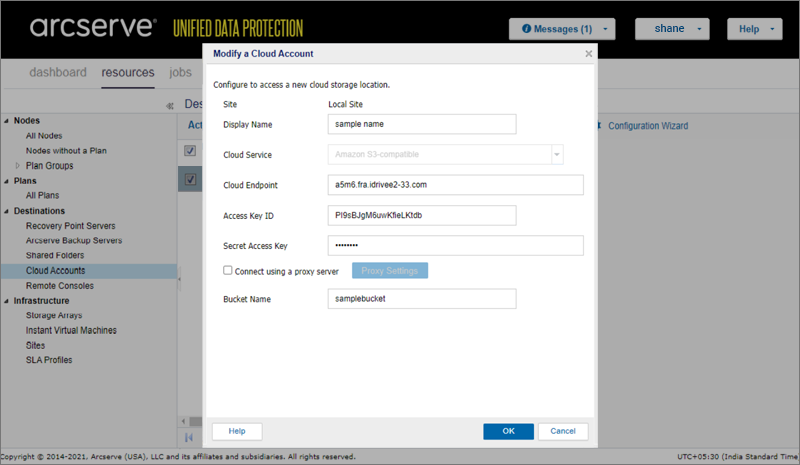Collapse the Destinations tree section
The height and width of the screenshot is (465, 800).
pyautogui.click(x=6, y=211)
